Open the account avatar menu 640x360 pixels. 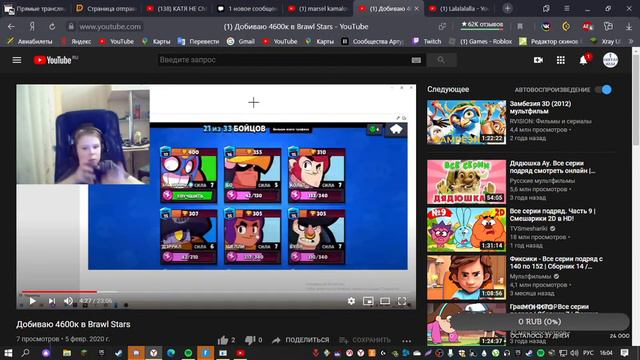coord(610,60)
